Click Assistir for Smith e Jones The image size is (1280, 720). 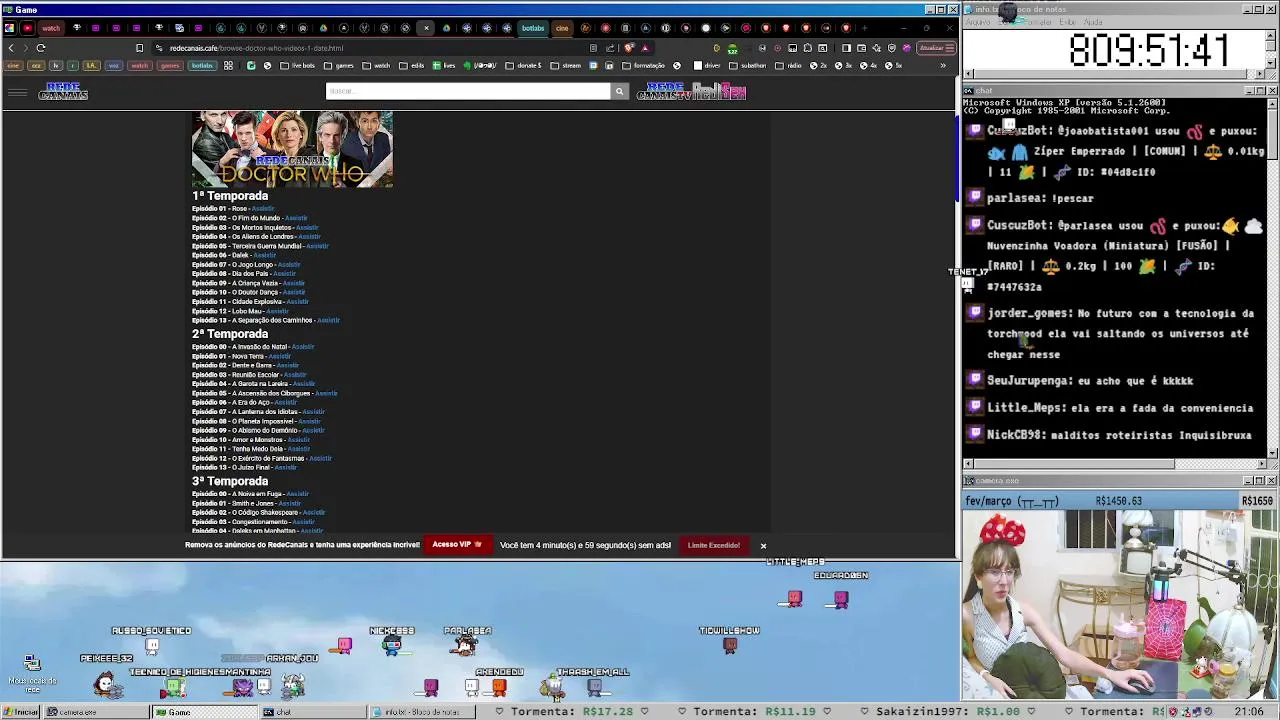pos(289,504)
